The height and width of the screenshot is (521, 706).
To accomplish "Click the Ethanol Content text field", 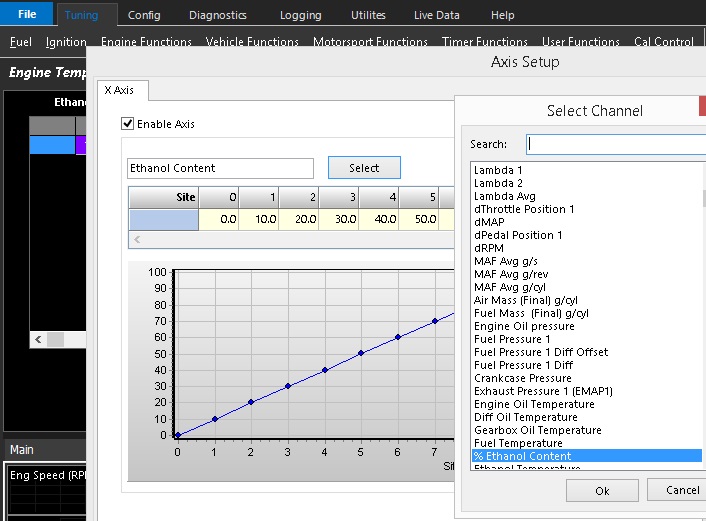I will pyautogui.click(x=220, y=168).
